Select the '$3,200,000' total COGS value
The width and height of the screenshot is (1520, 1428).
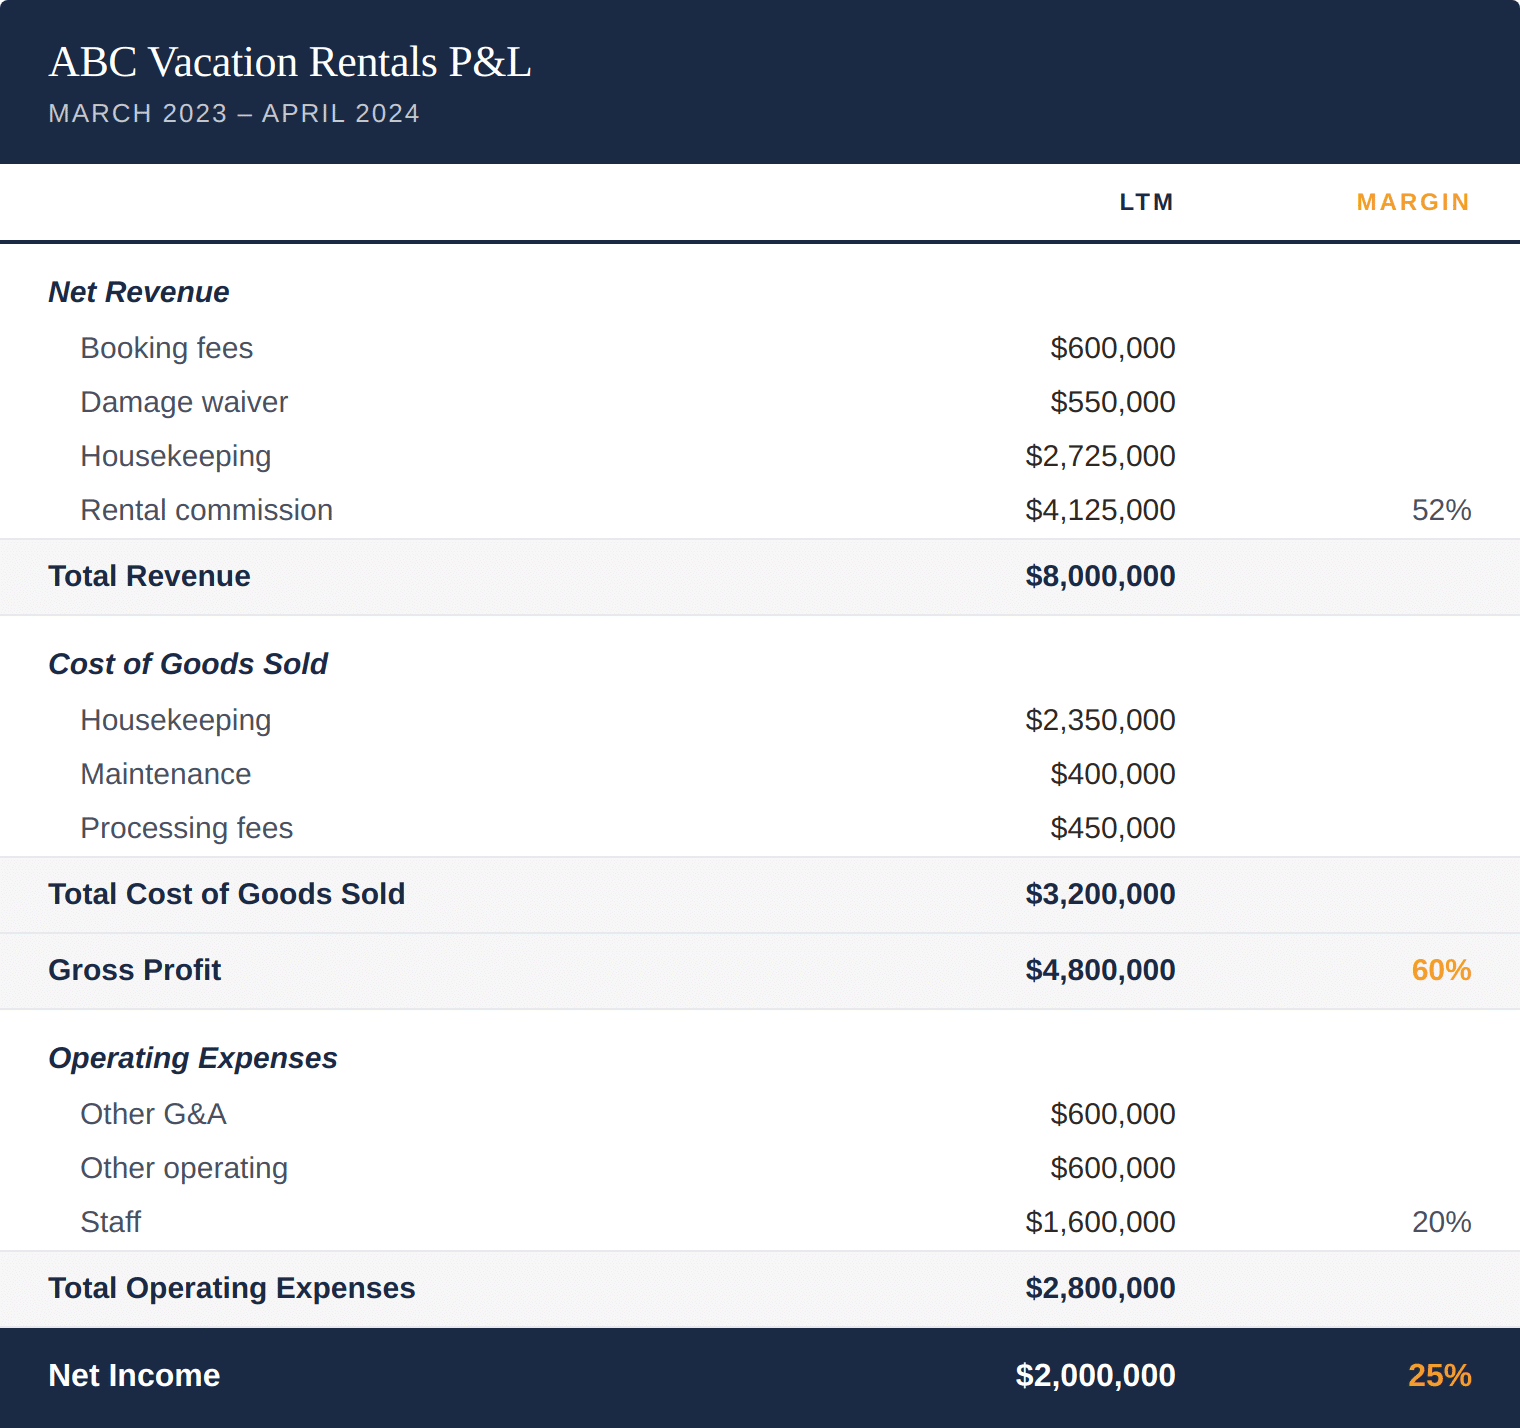[1100, 894]
